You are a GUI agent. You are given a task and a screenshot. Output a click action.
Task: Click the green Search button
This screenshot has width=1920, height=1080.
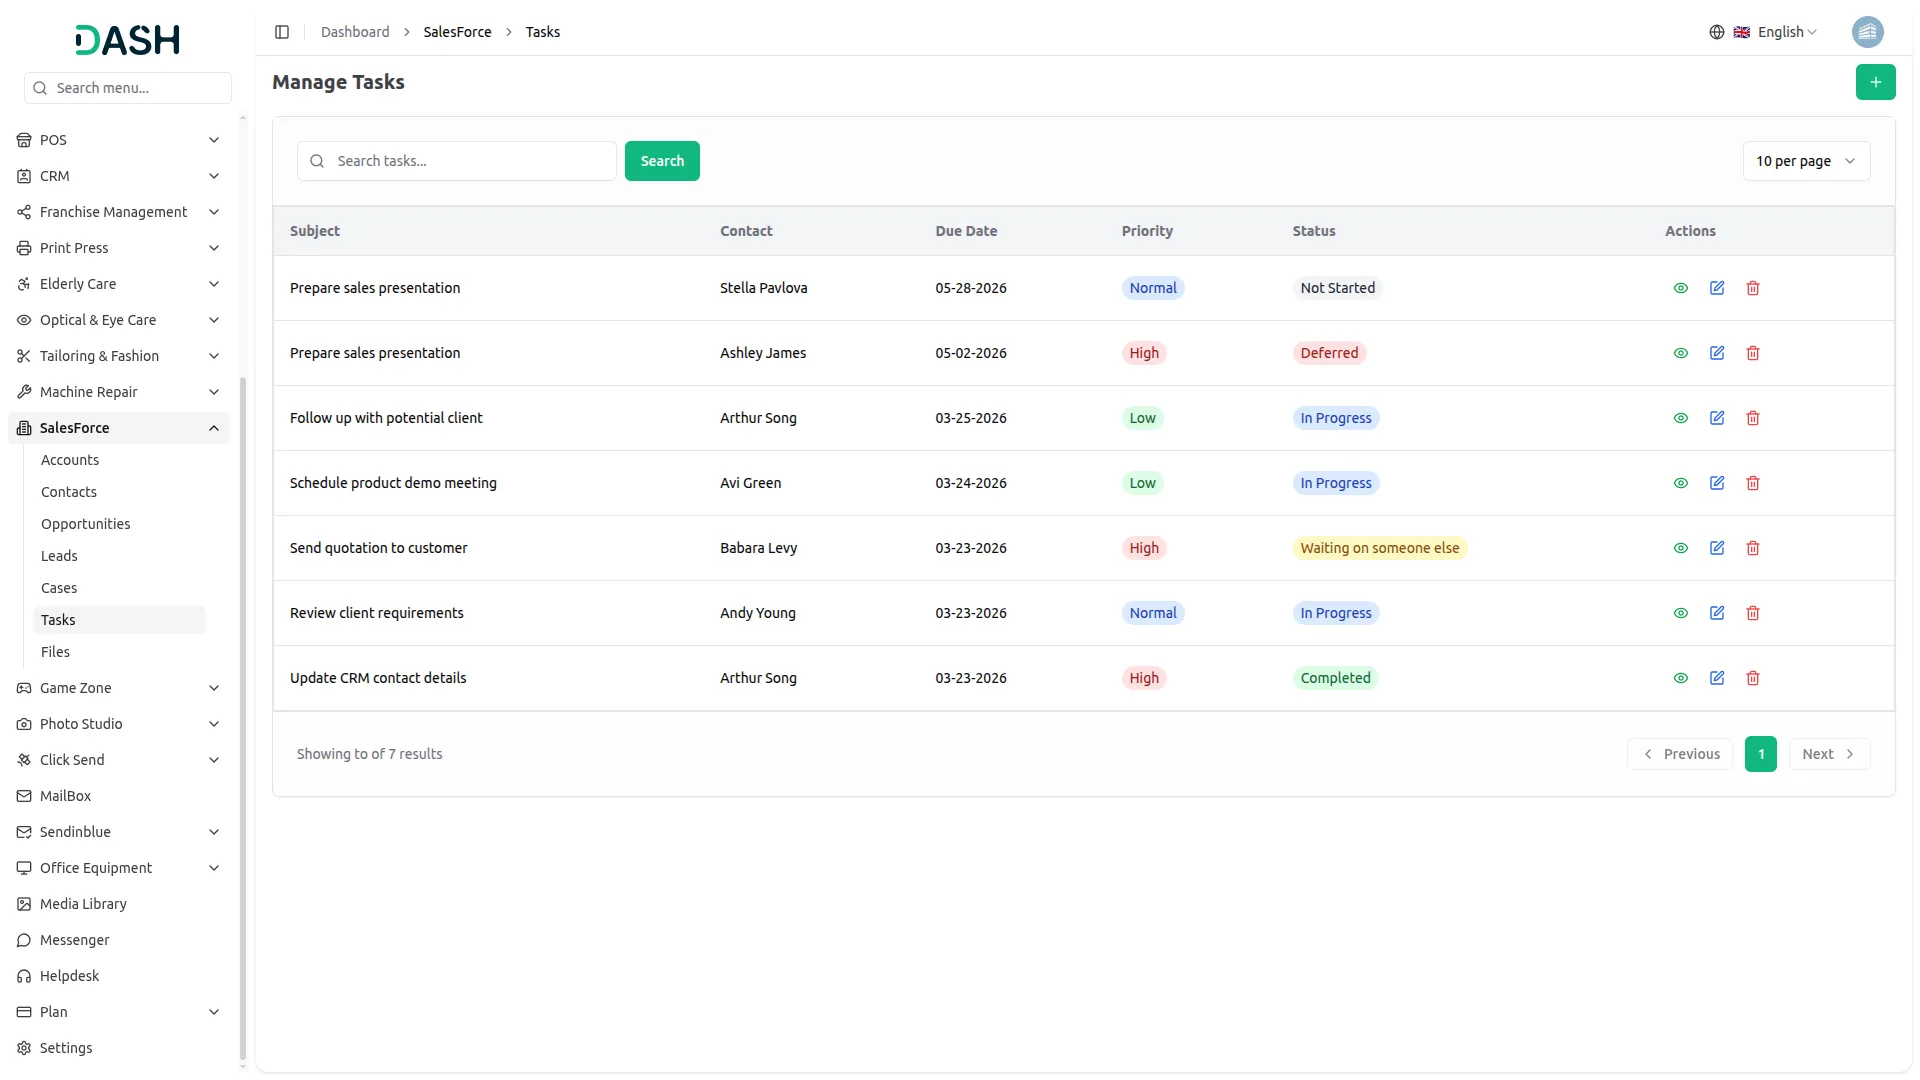point(662,161)
